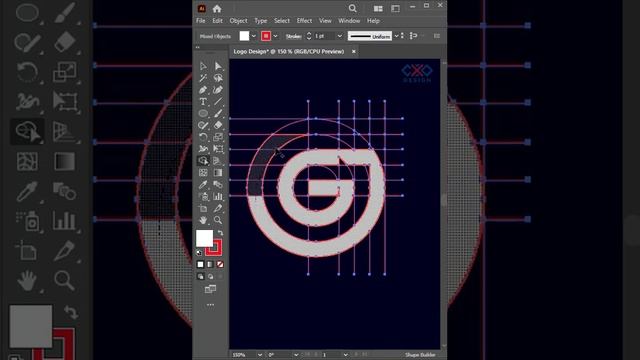Choose the Mesh tool
The height and width of the screenshot is (360, 640).
[x=203, y=173]
